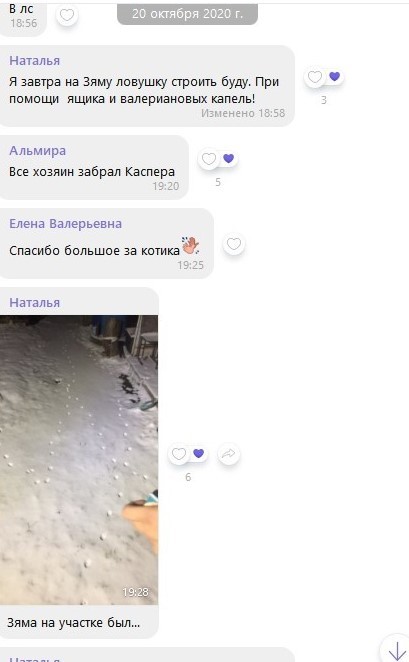Open Наталья's name above ловушку message
409x662 pixels.
pyautogui.click(x=35, y=61)
